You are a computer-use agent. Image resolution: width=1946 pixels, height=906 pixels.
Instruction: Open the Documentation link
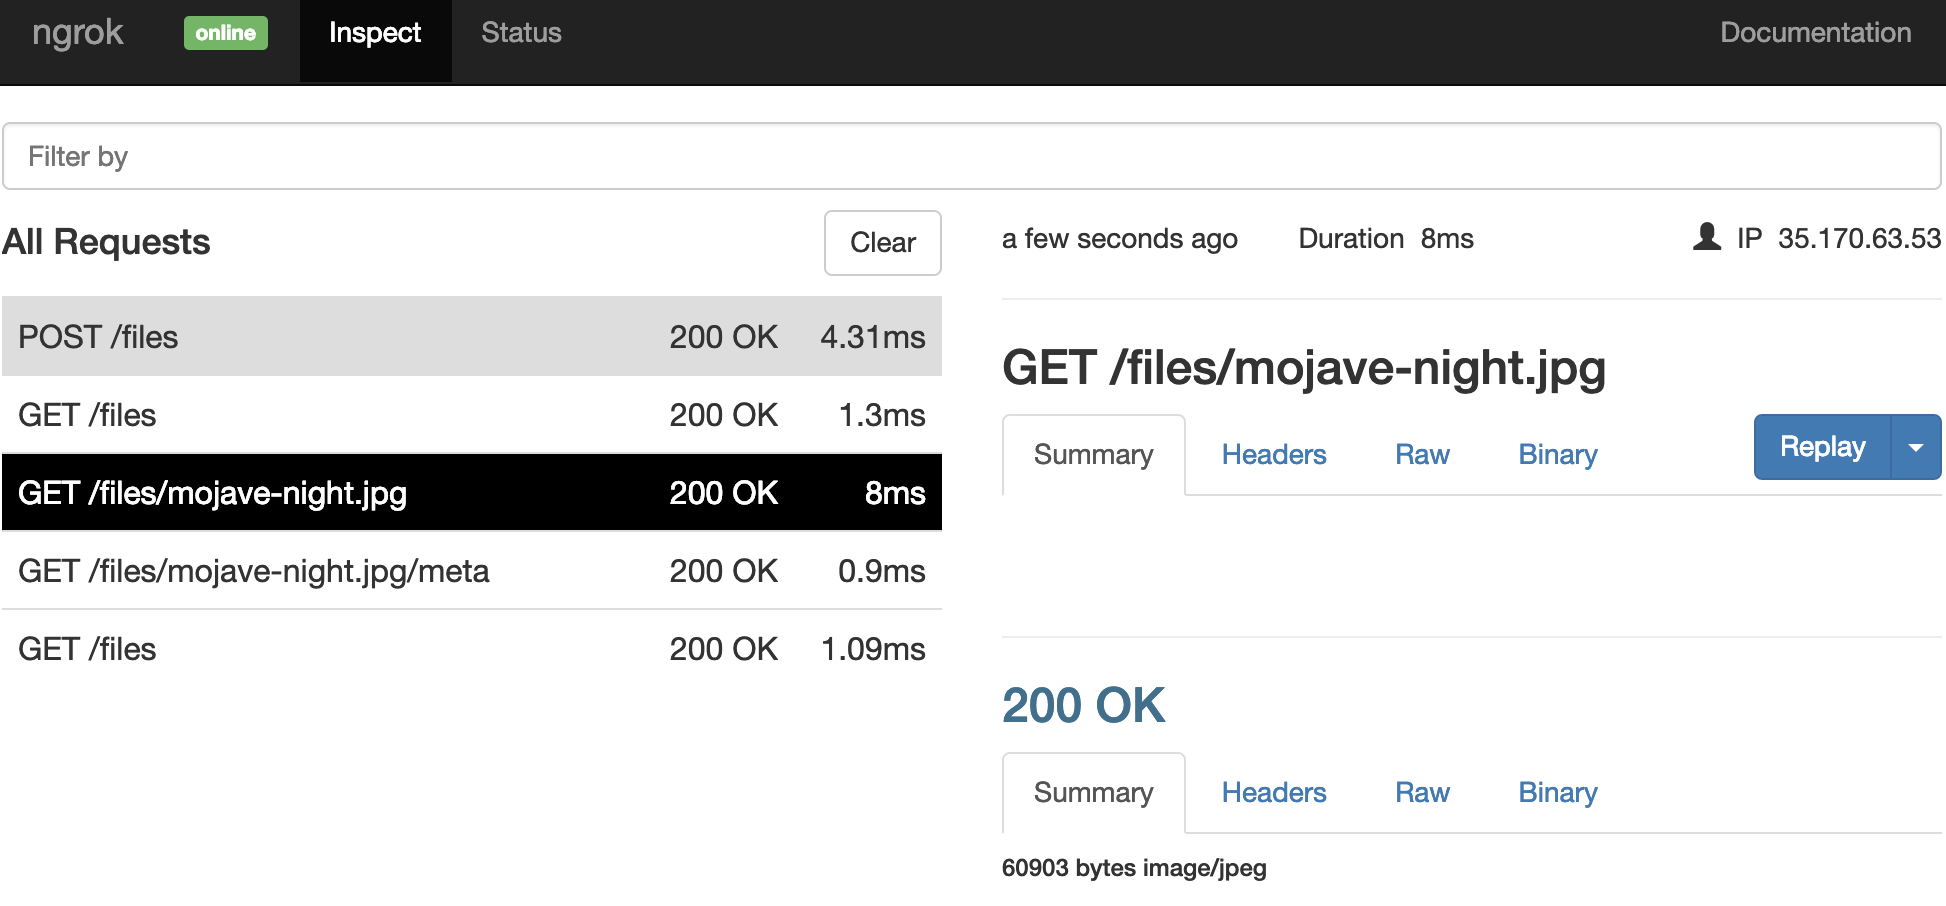(1814, 33)
